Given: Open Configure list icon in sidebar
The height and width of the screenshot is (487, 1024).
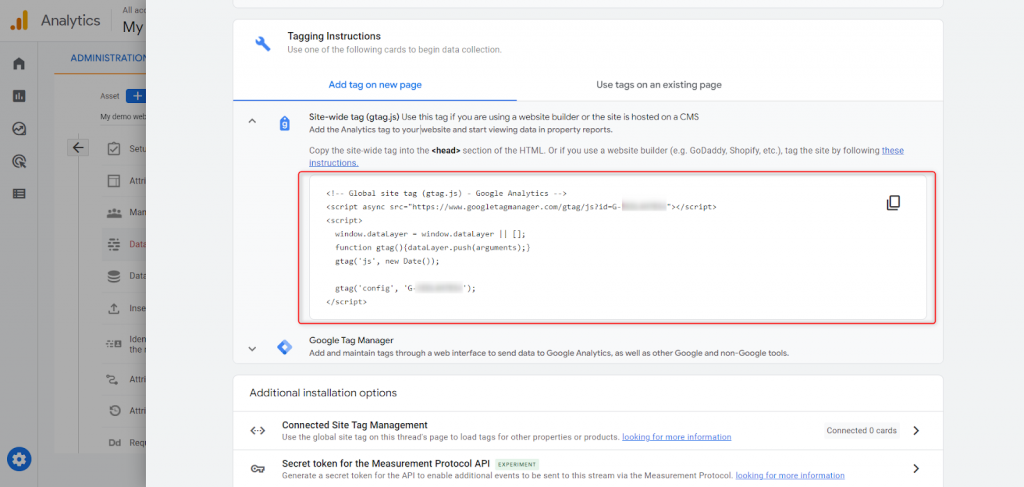Looking at the screenshot, I should pyautogui.click(x=19, y=193).
